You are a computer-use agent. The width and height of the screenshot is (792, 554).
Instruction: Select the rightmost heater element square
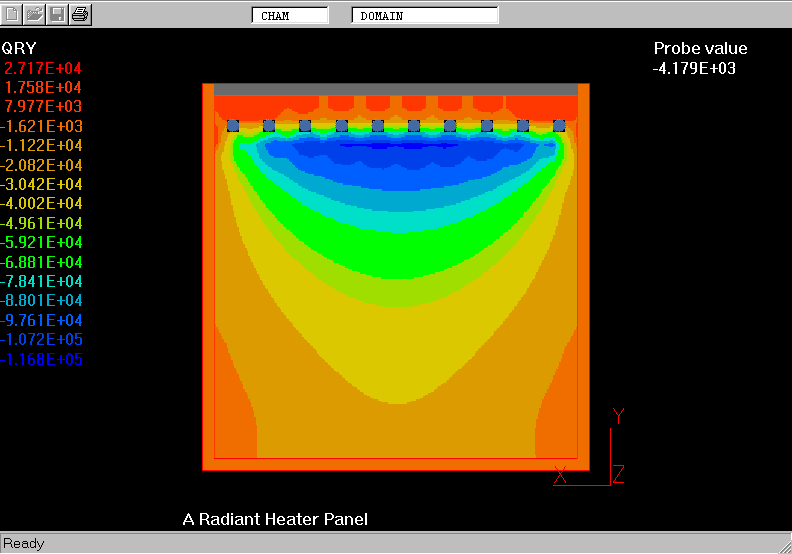click(x=559, y=125)
